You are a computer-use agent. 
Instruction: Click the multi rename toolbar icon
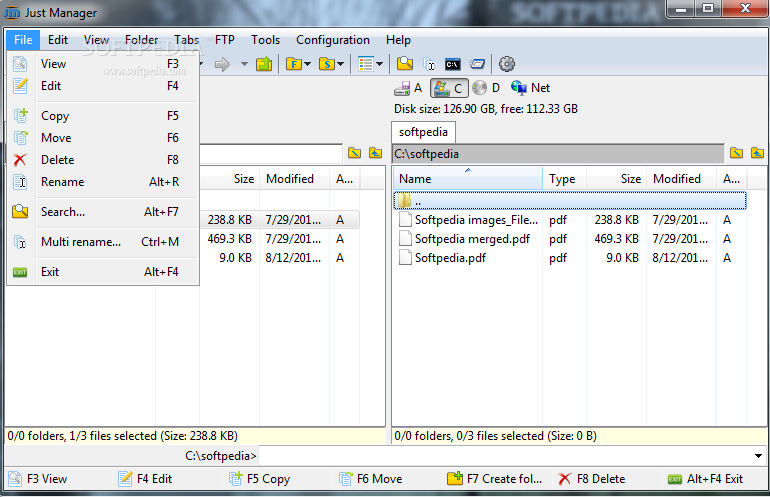point(429,64)
